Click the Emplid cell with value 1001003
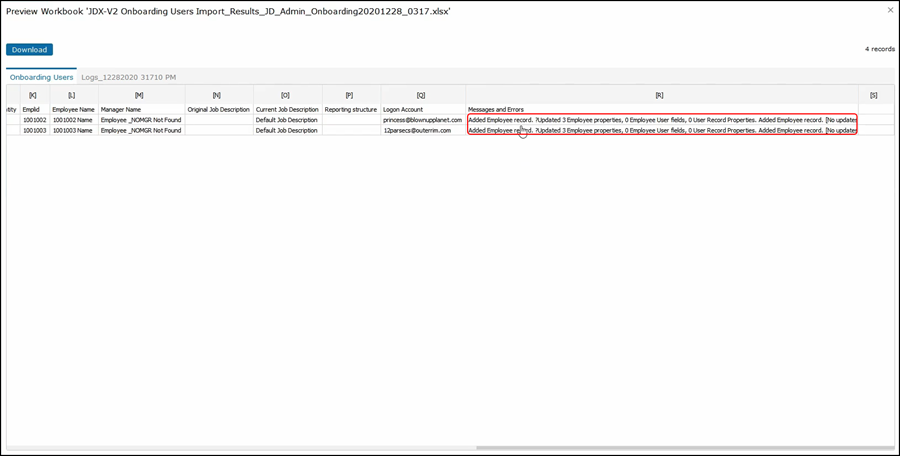 35,131
